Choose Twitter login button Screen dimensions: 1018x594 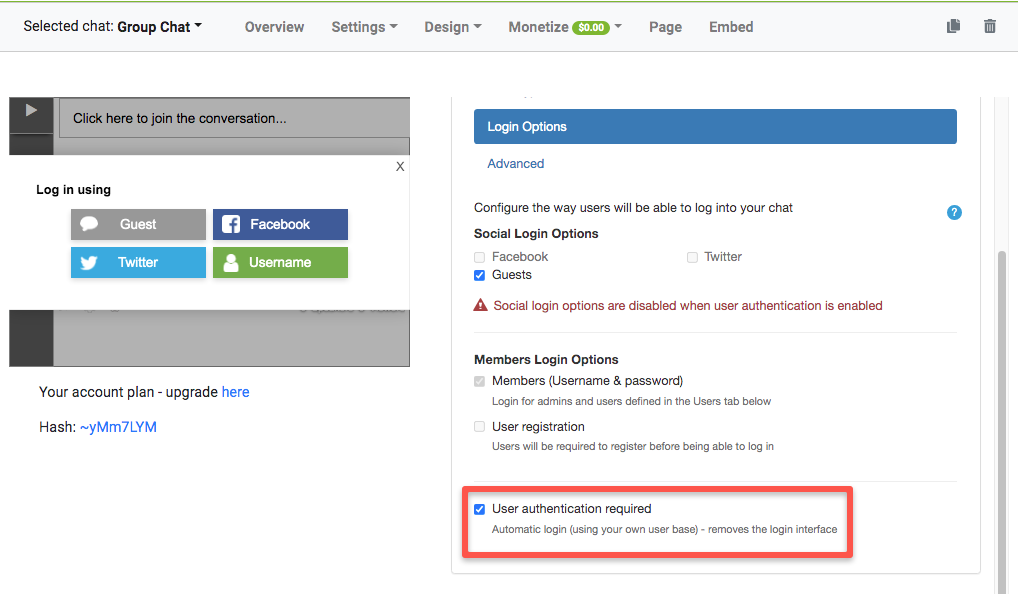pyautogui.click(x=138, y=263)
